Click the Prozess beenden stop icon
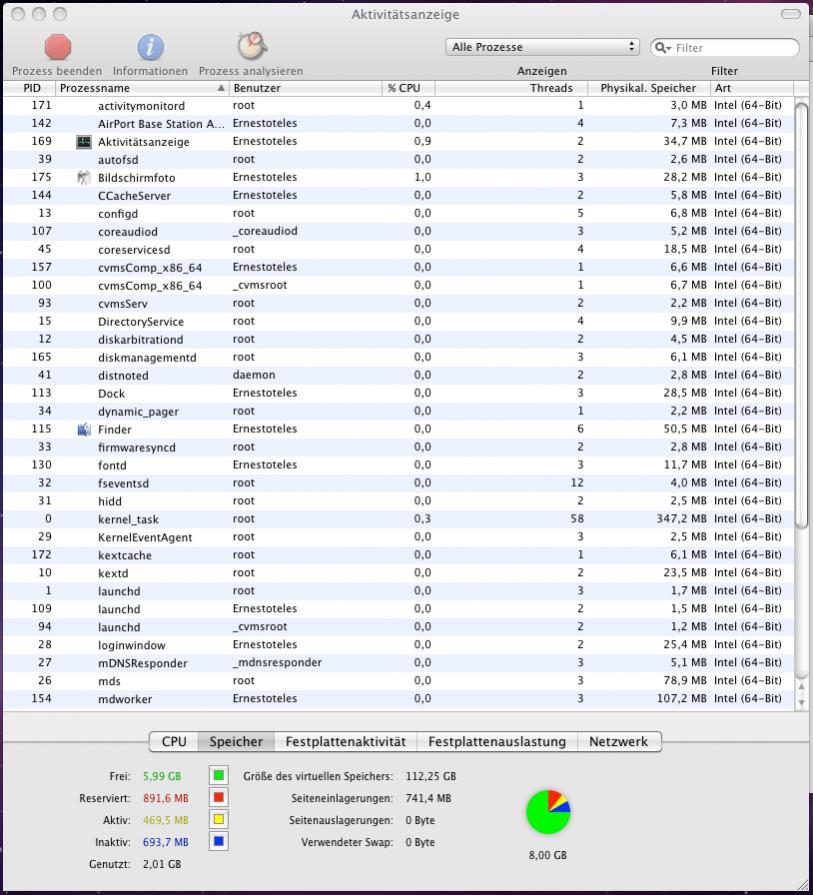 click(x=58, y=47)
